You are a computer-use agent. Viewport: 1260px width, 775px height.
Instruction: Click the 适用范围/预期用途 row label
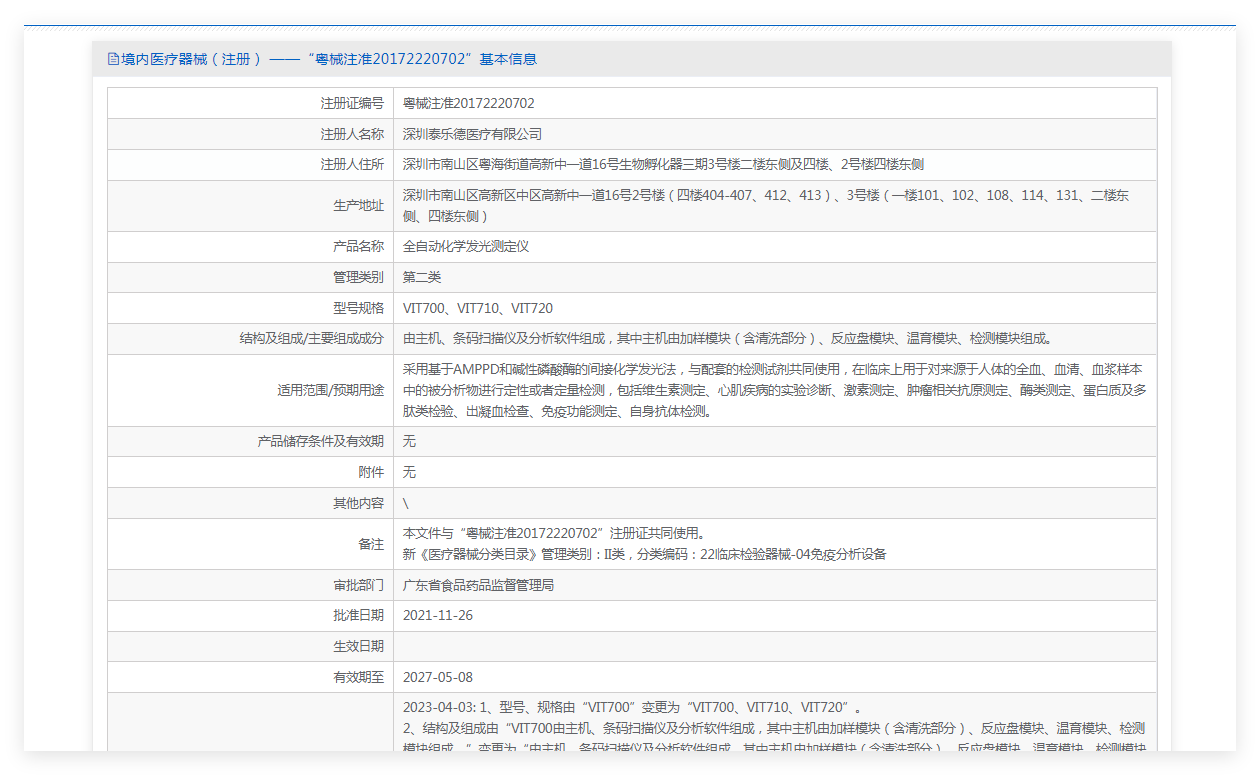tap(330, 390)
